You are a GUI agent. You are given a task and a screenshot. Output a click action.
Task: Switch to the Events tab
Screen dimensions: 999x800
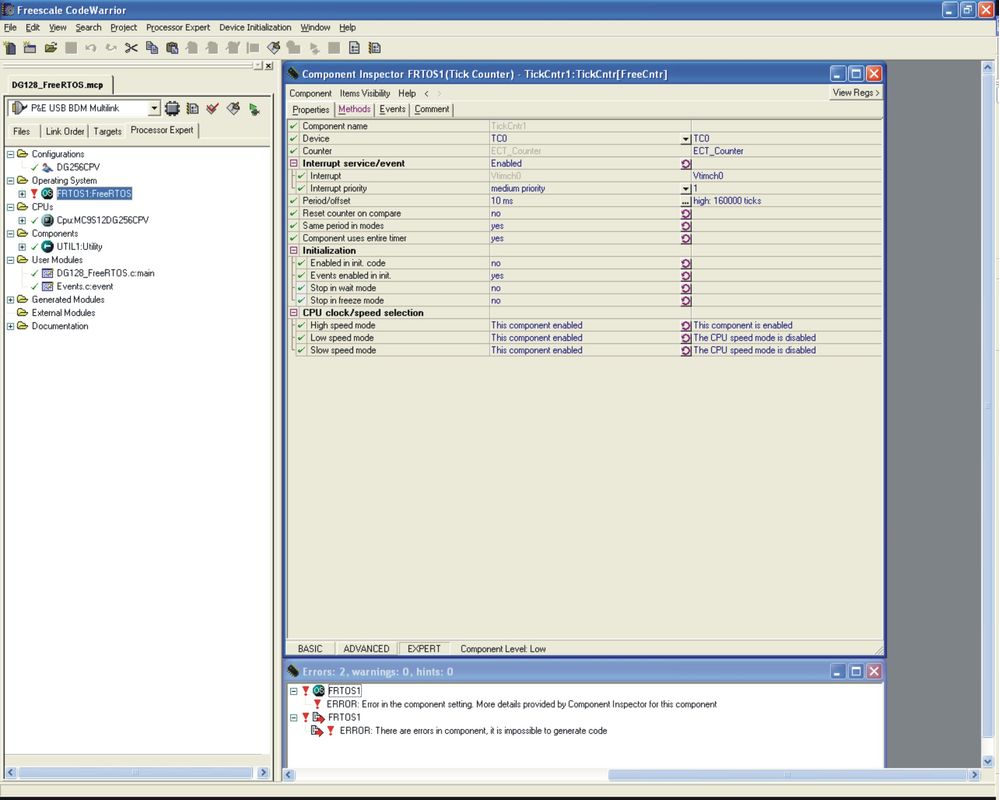pos(392,109)
